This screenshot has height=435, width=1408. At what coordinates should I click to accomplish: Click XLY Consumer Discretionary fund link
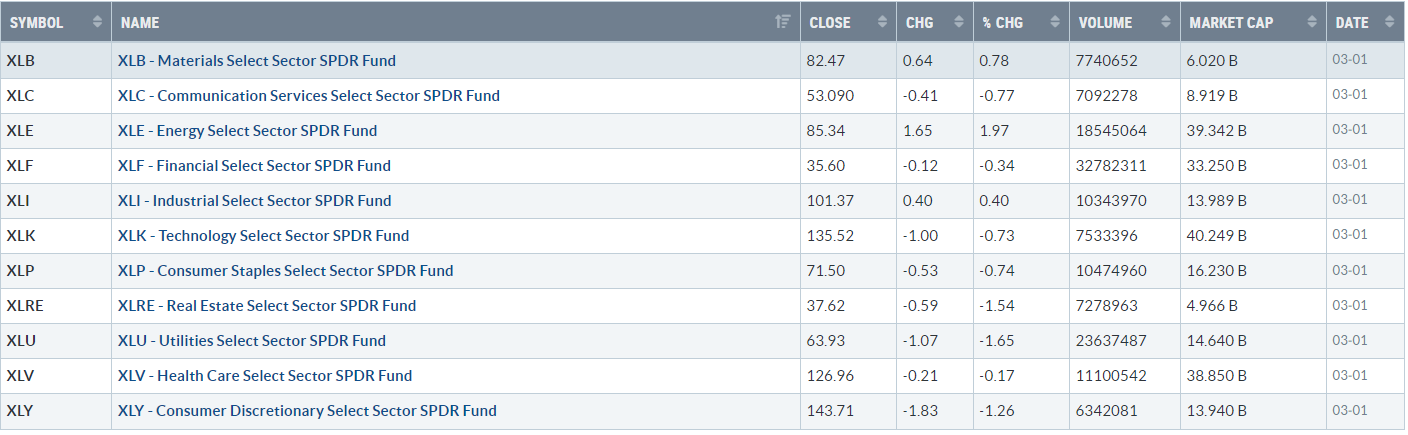307,411
